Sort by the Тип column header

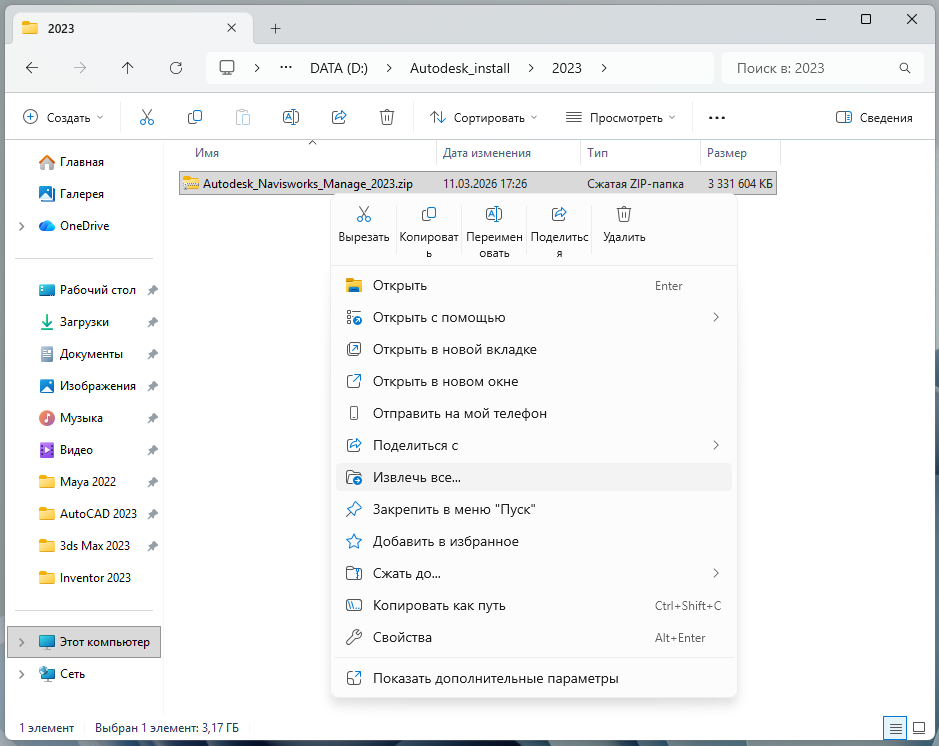[x=640, y=153]
